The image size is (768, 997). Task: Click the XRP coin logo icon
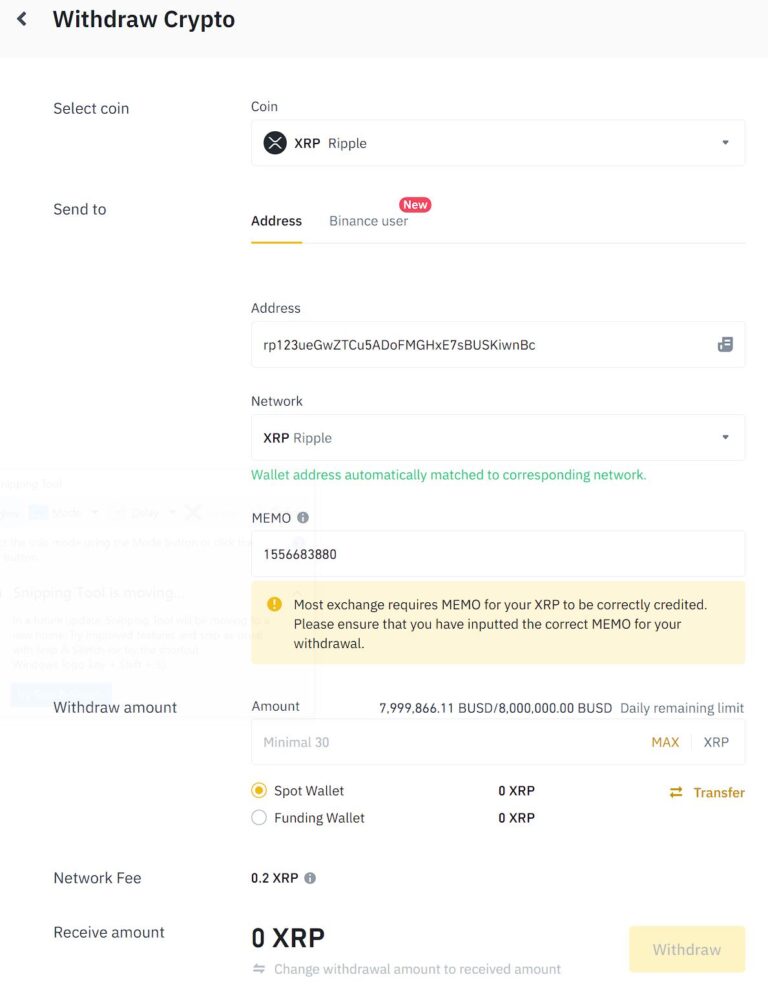click(x=274, y=143)
